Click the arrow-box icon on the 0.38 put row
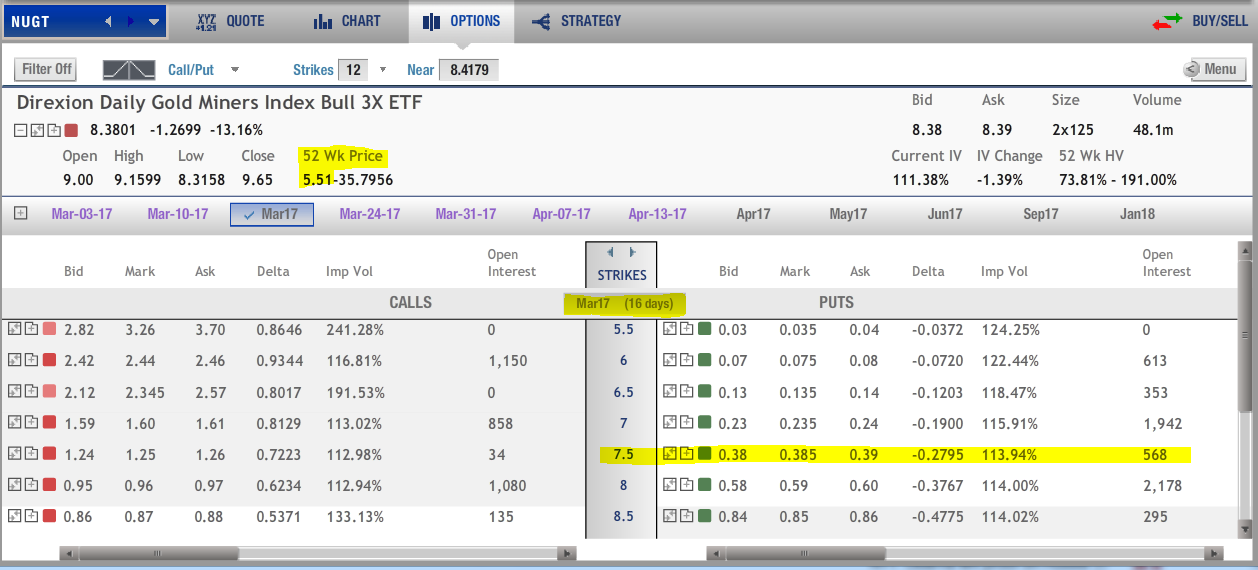 (x=670, y=455)
